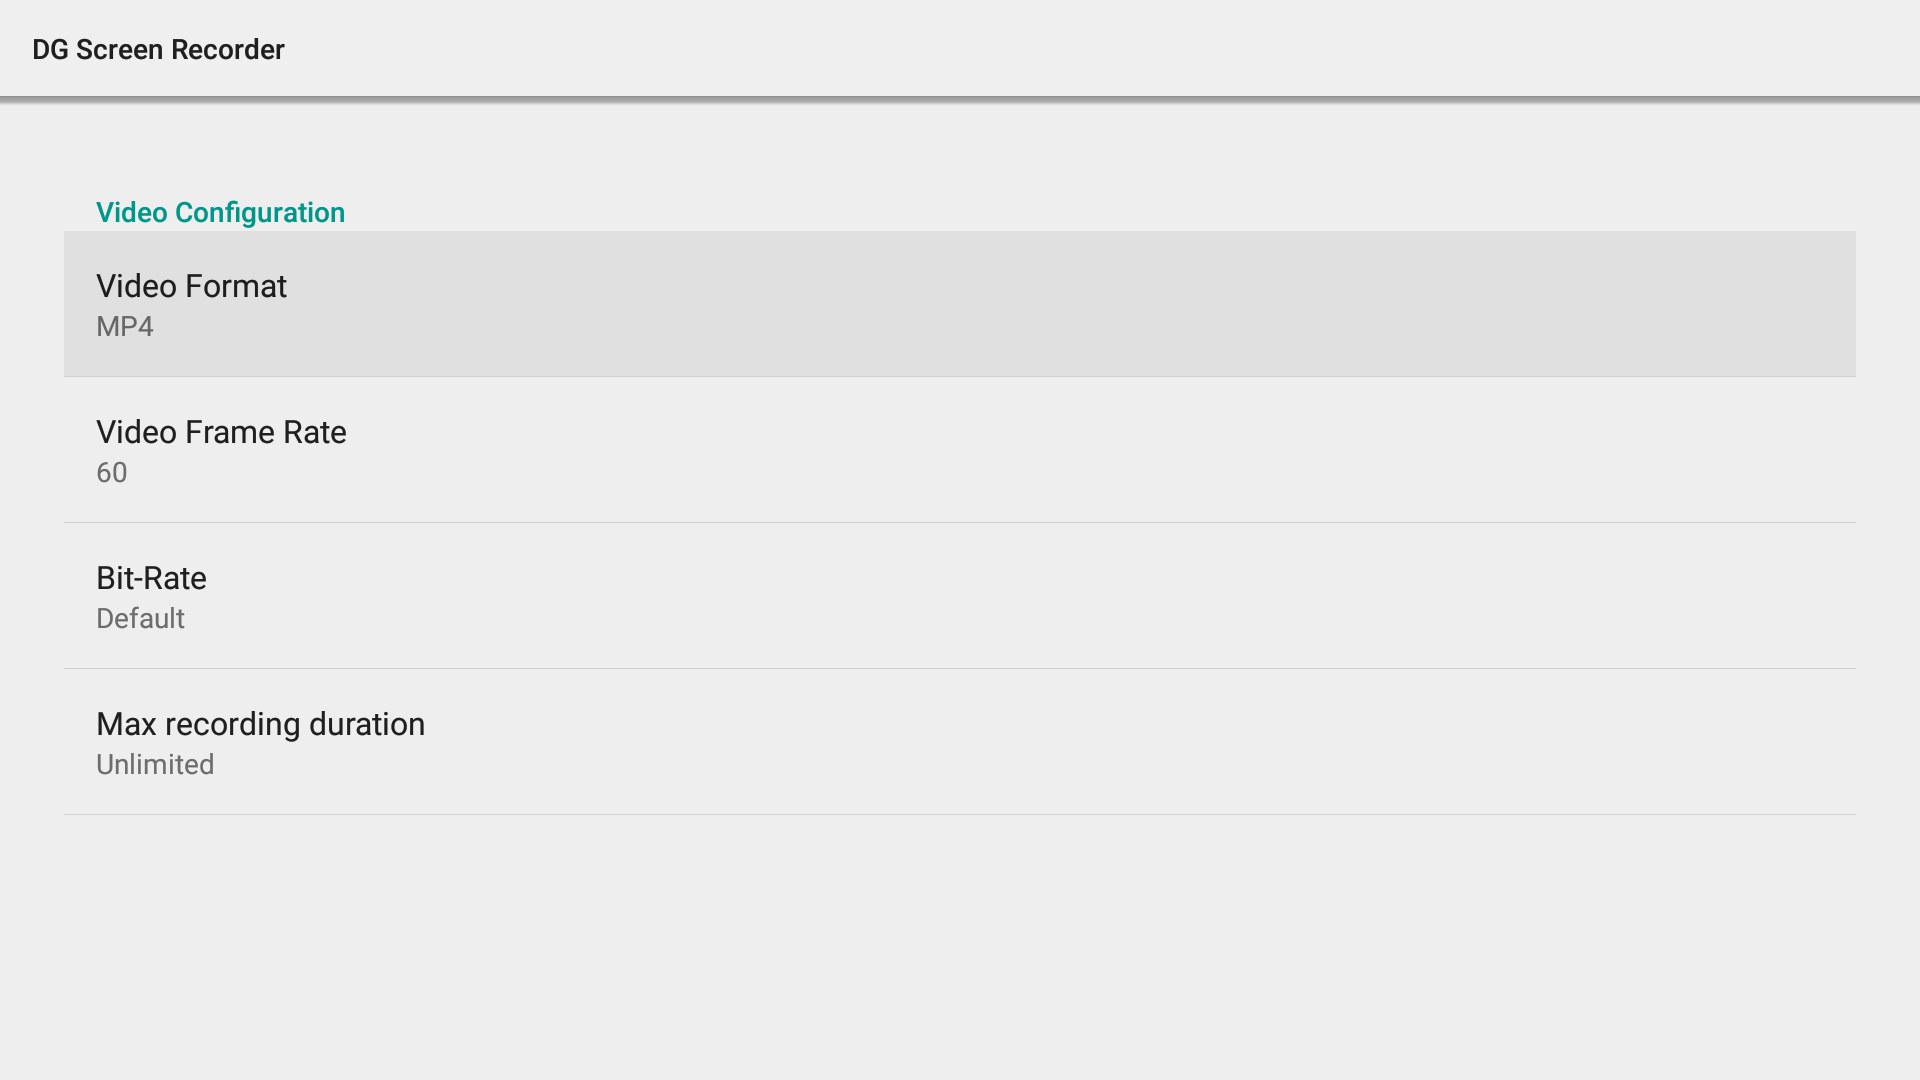Open the Max recording duration setting
The image size is (1920, 1080).
(960, 742)
